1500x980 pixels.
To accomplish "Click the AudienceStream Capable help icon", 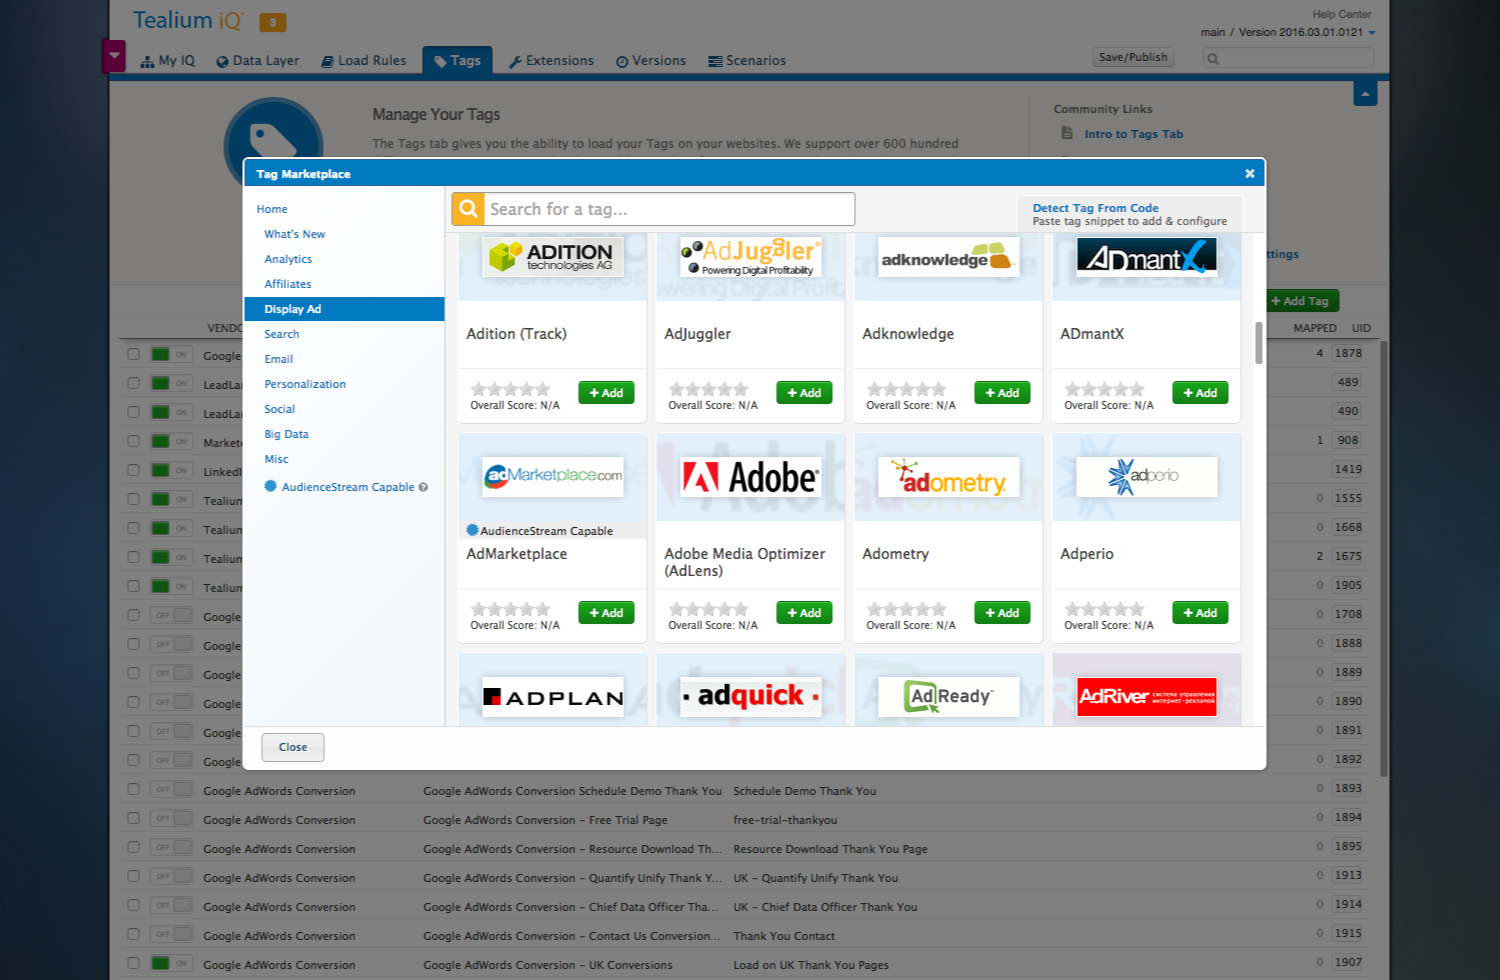I will [x=423, y=487].
